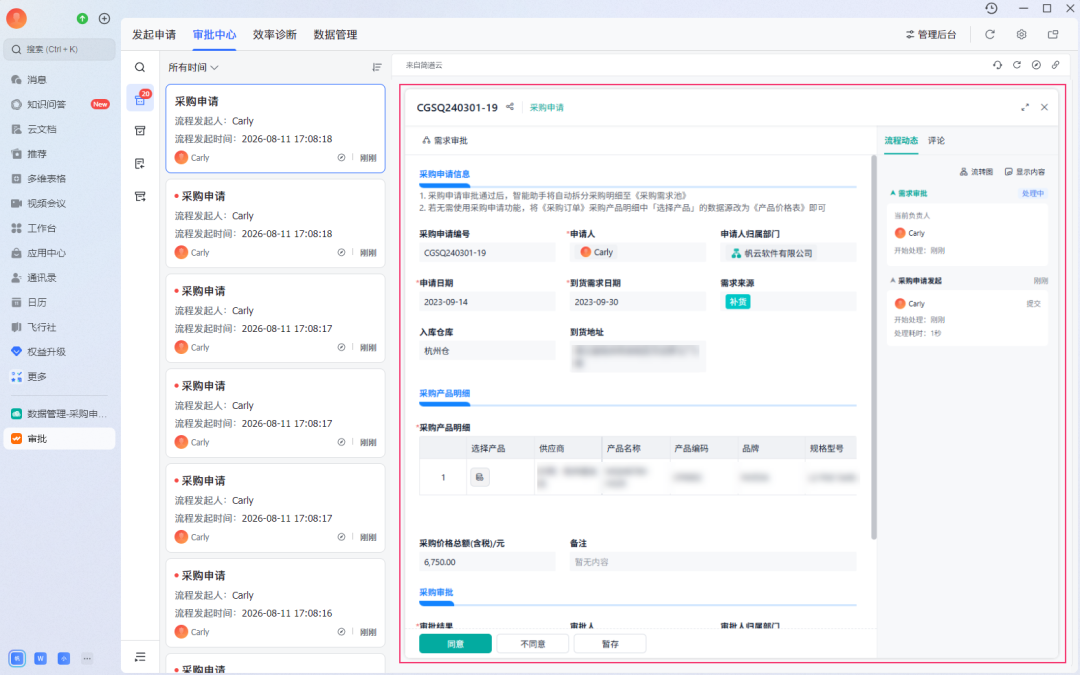Click the 需求审批 node label in the form header

click(445, 141)
